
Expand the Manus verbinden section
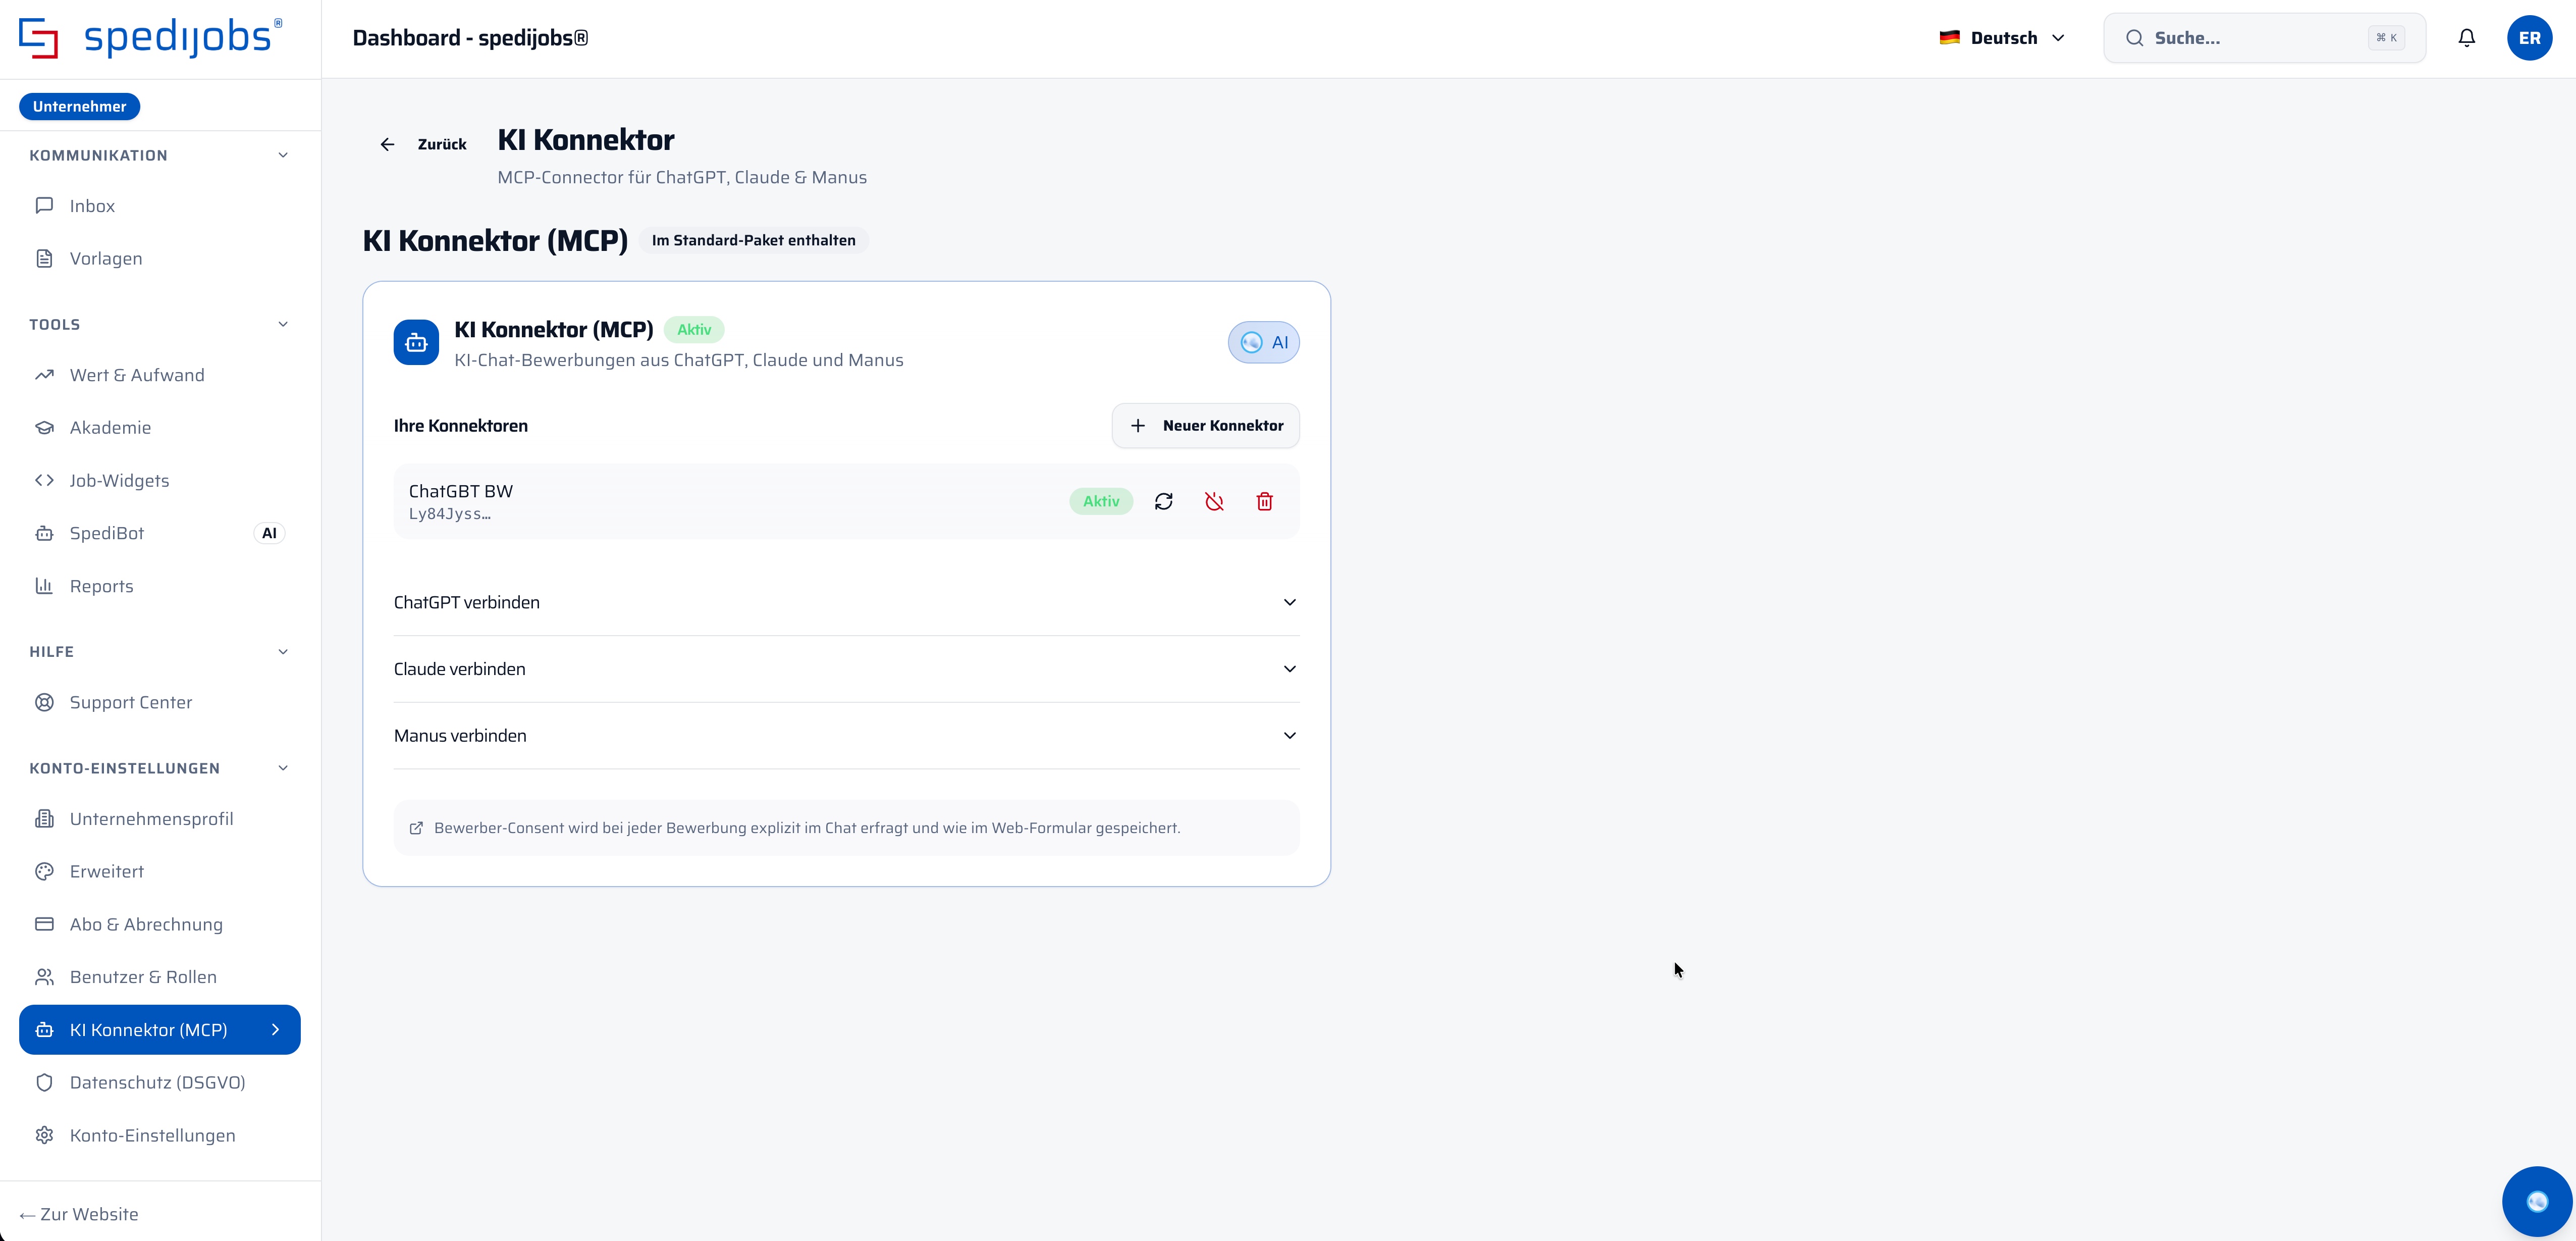click(846, 736)
